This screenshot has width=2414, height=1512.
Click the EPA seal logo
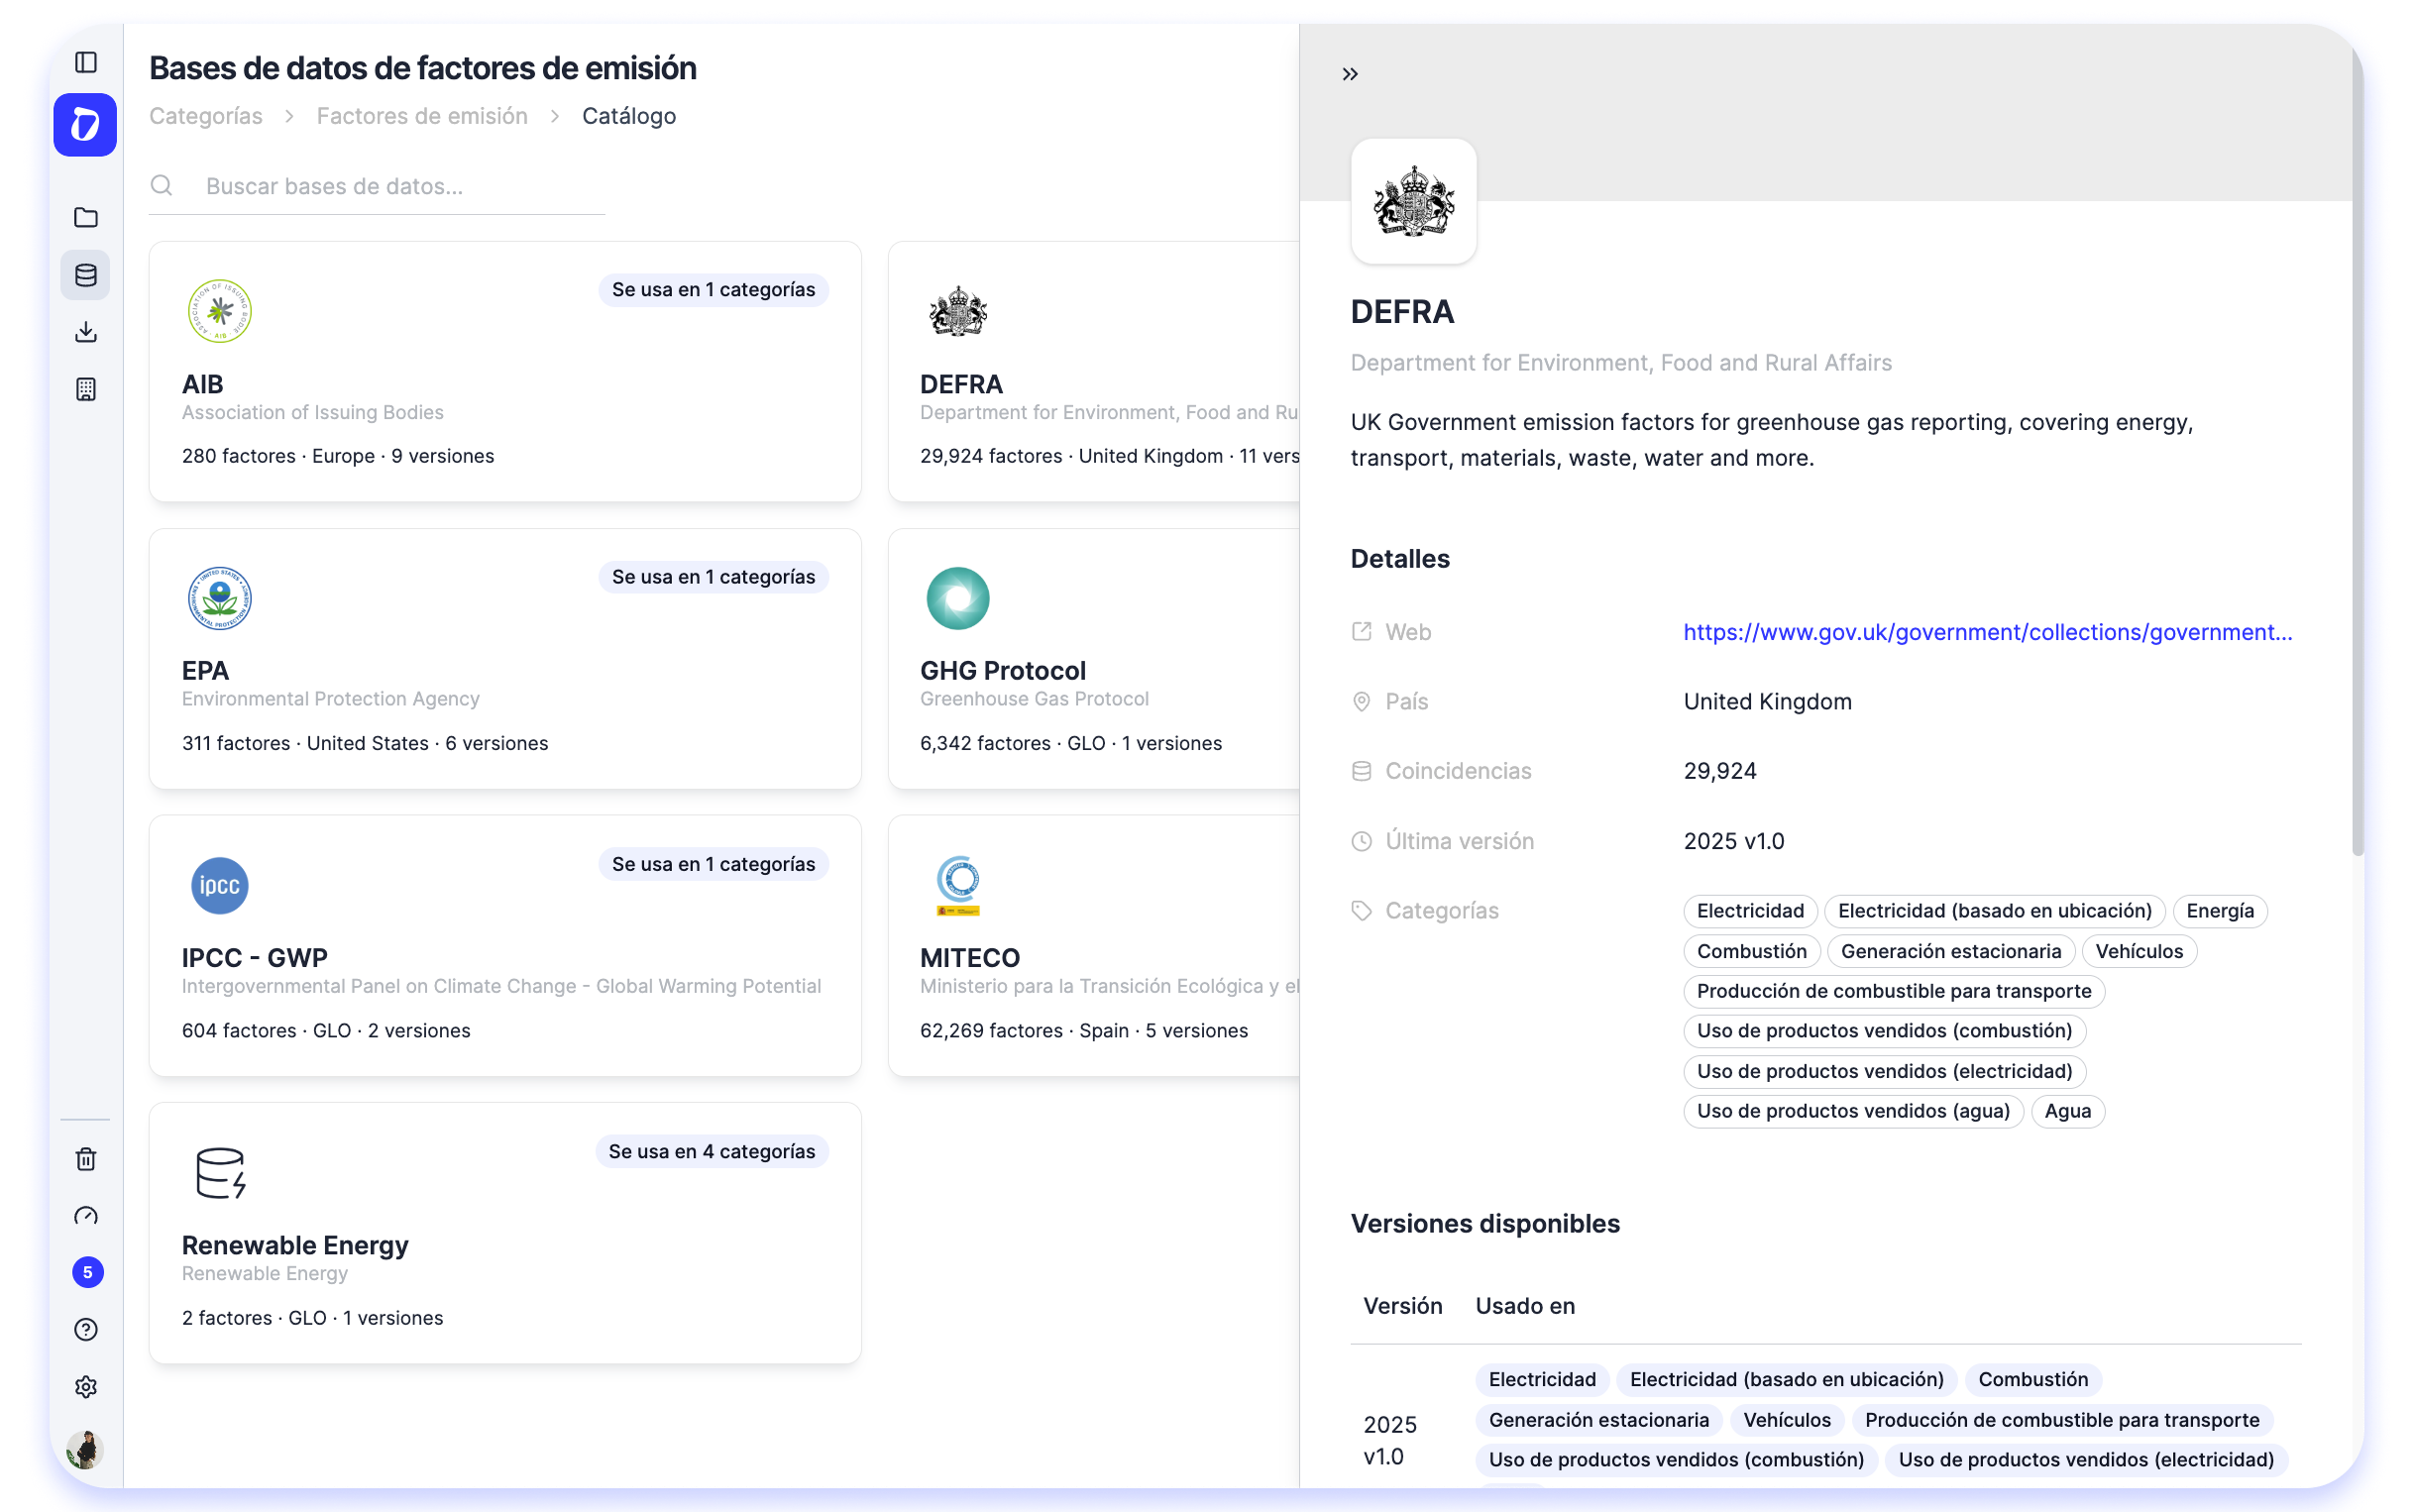(x=219, y=598)
